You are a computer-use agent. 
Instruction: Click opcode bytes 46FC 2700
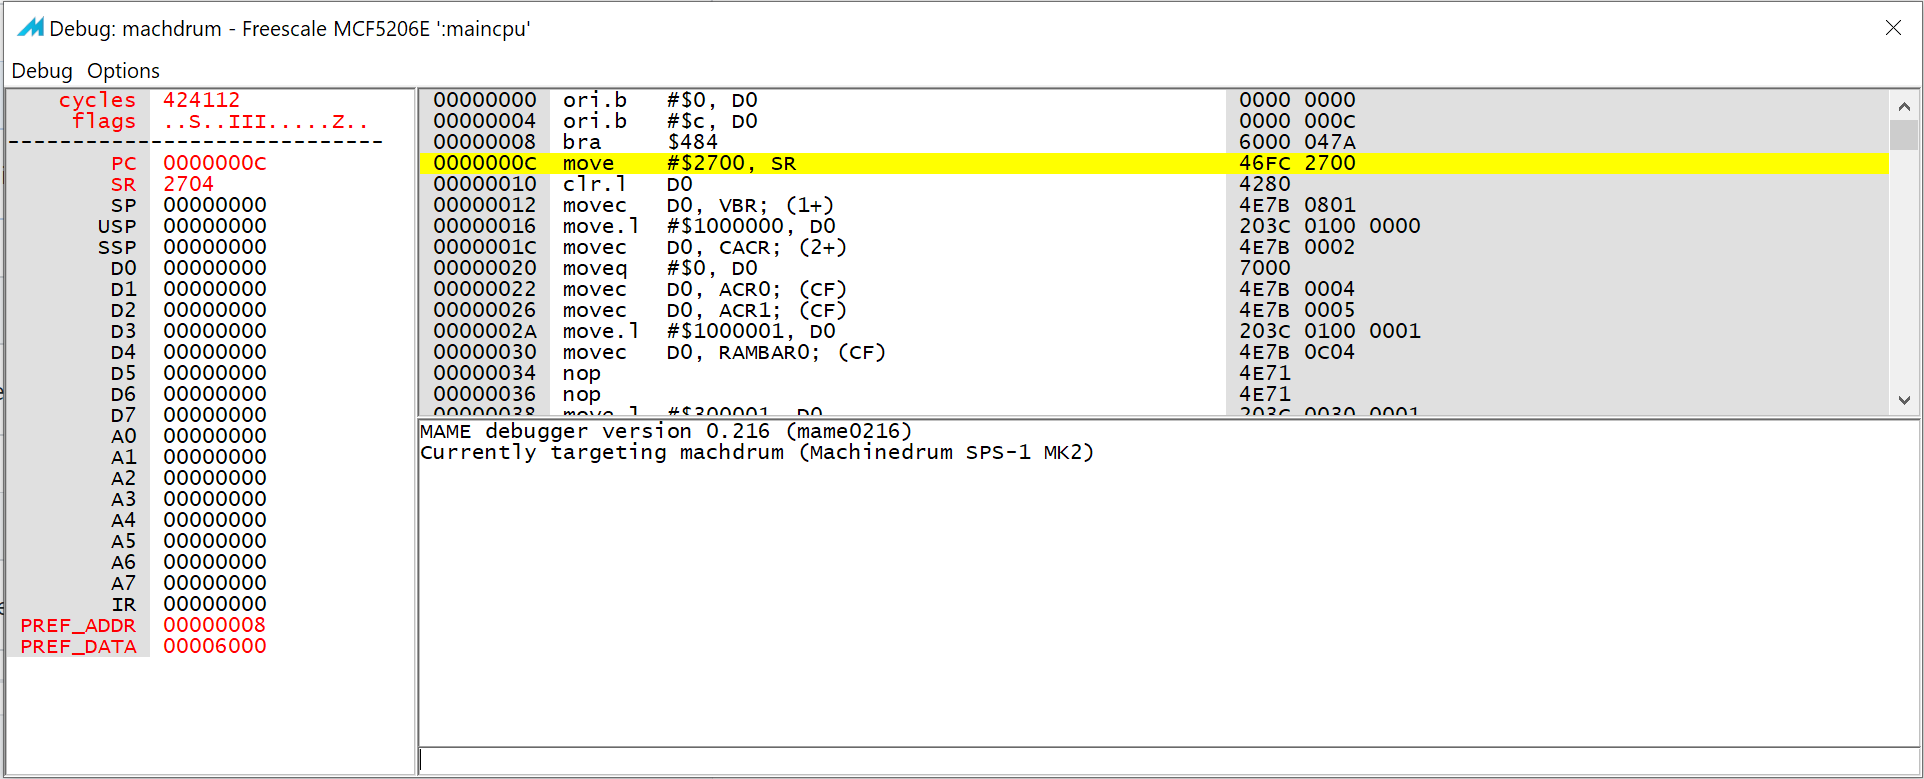point(1297,163)
